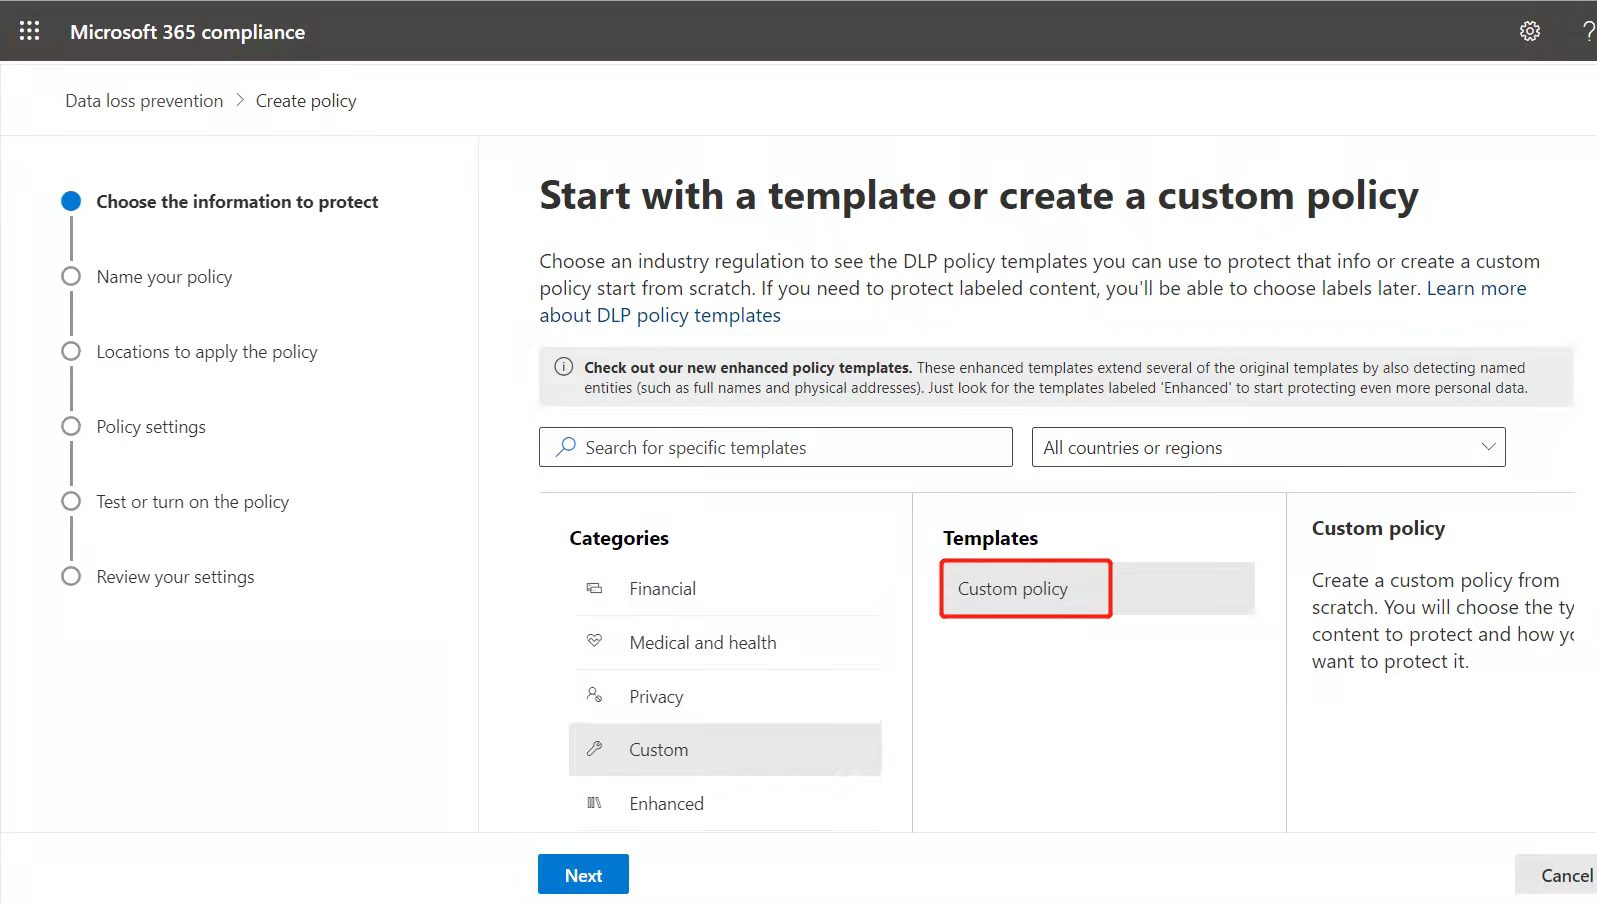
Task: Select the Review your settings step circle
Action: pos(71,576)
